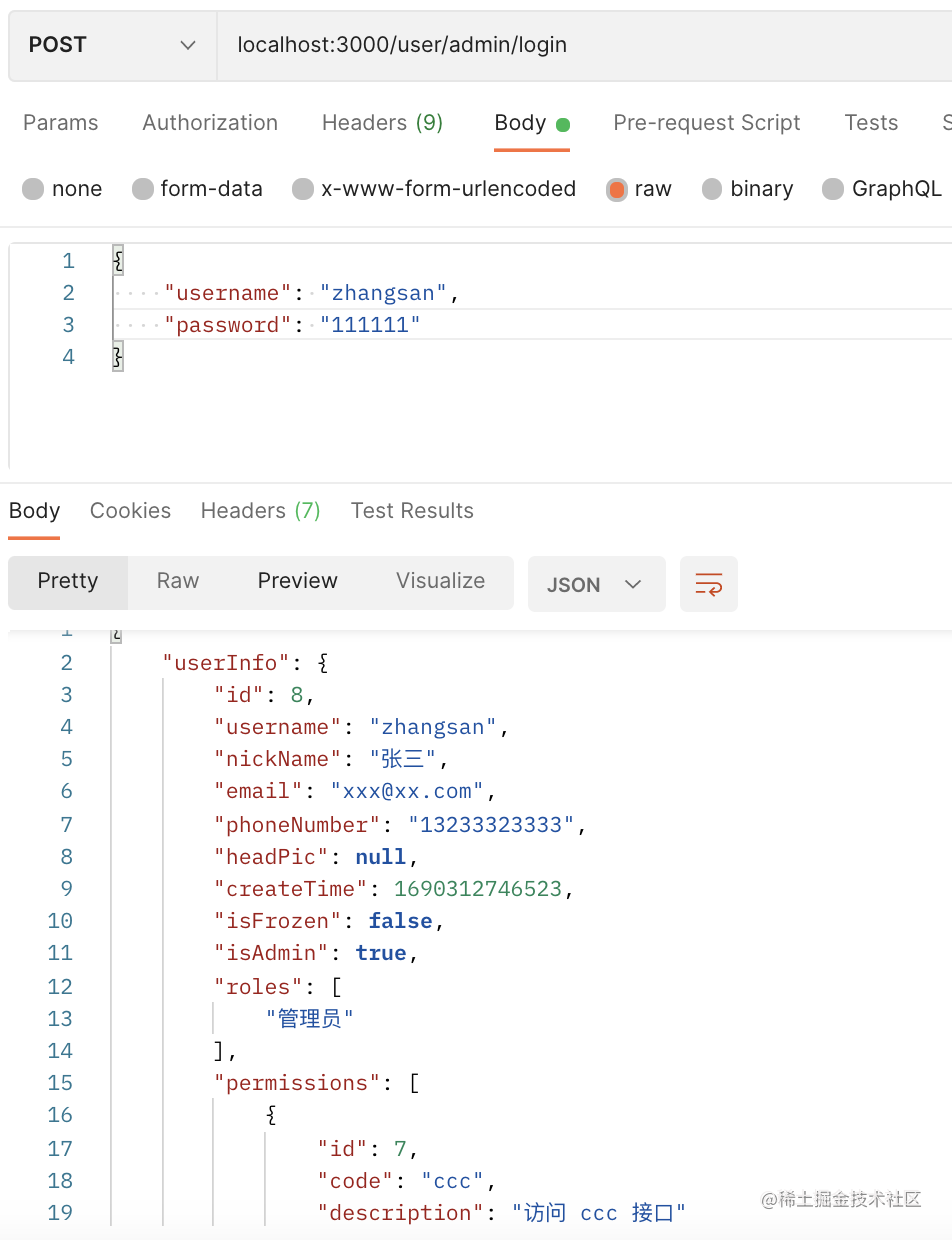Open the Authorization tab
The width and height of the screenshot is (952, 1240).
[210, 123]
